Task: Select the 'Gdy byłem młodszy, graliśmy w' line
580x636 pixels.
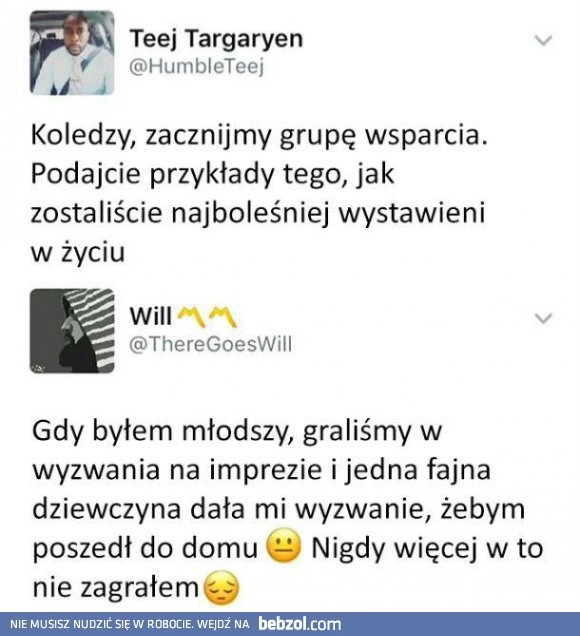Action: coord(237,432)
